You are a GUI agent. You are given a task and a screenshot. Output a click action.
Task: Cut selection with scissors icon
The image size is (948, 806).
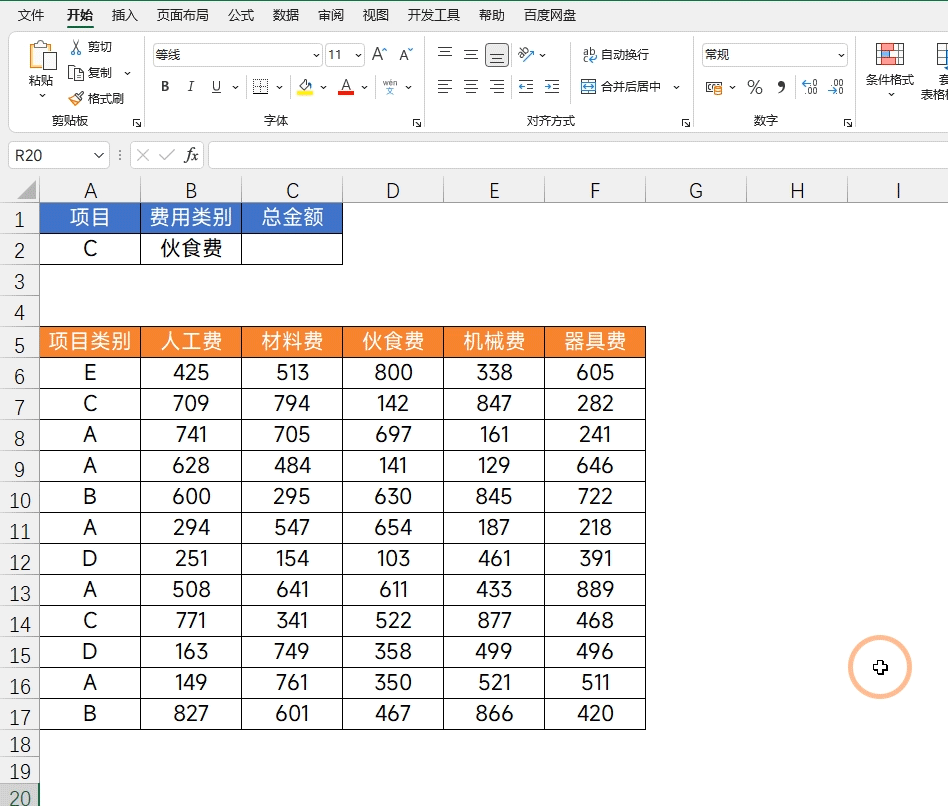[x=76, y=47]
